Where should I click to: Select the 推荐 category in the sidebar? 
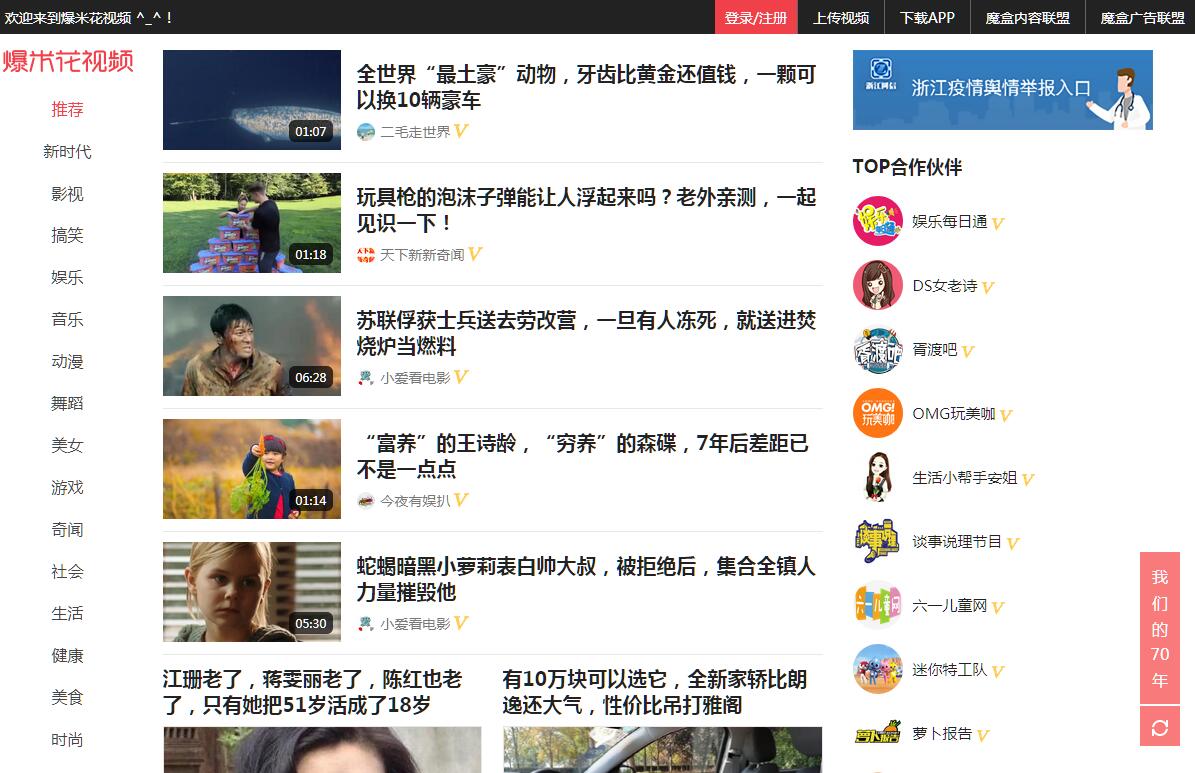coord(67,110)
